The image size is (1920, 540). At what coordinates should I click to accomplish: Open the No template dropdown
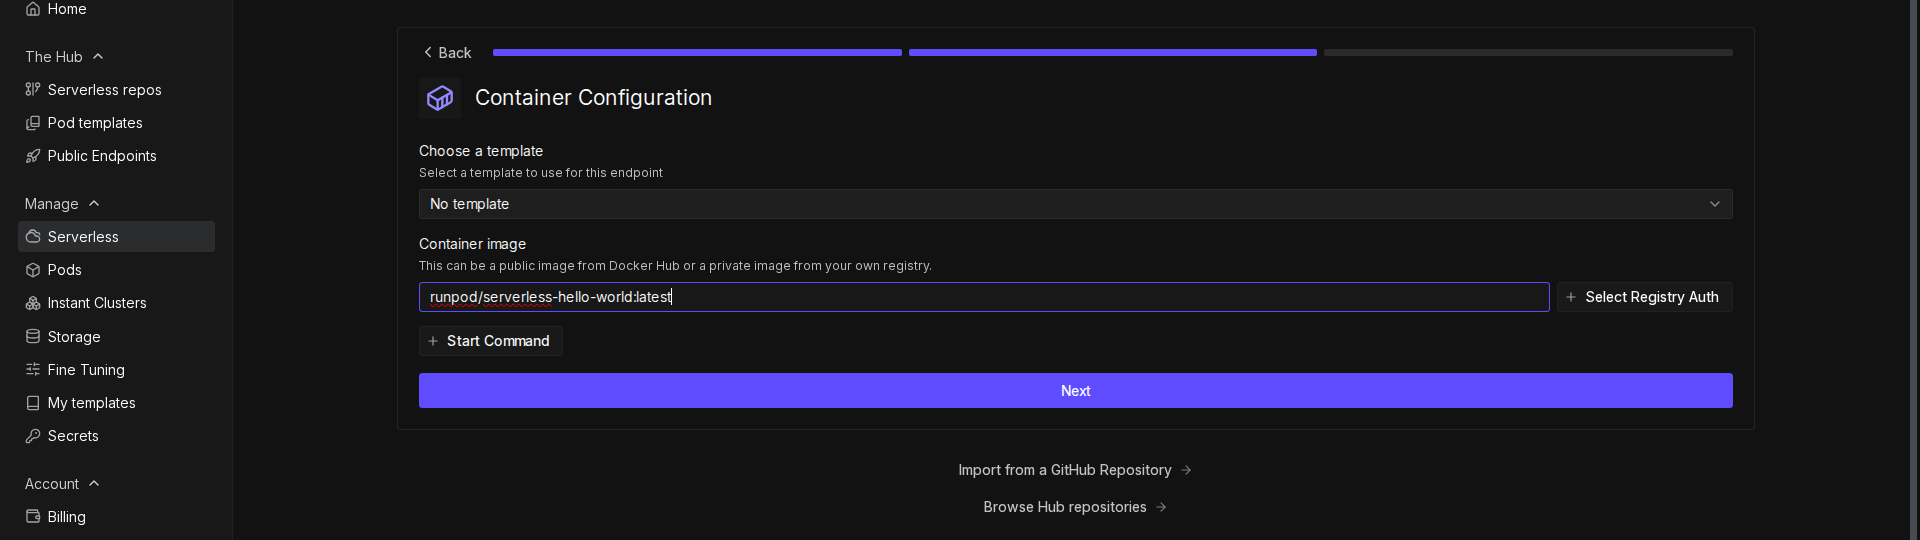click(x=1075, y=204)
